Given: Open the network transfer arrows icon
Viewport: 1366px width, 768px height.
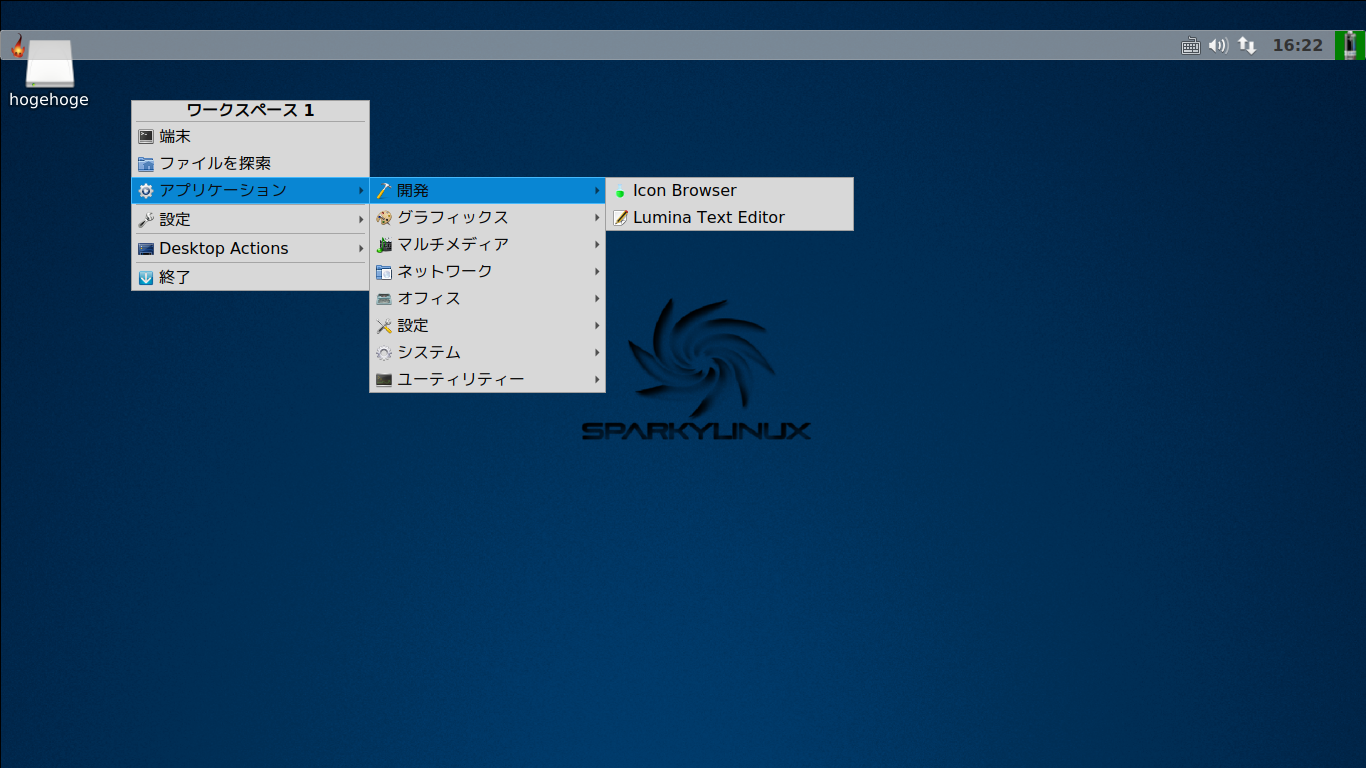Looking at the screenshot, I should tap(1247, 45).
